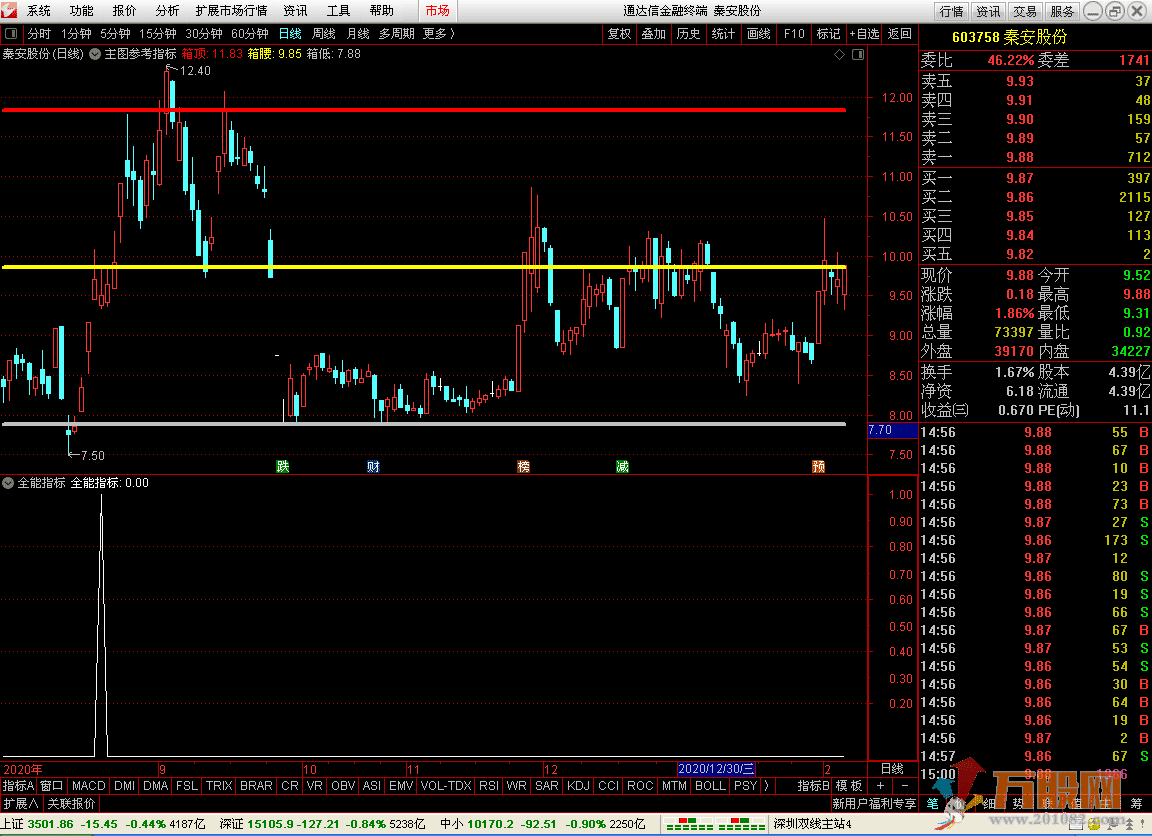Open the 工具 menu
This screenshot has height=836, width=1152.
(339, 11)
